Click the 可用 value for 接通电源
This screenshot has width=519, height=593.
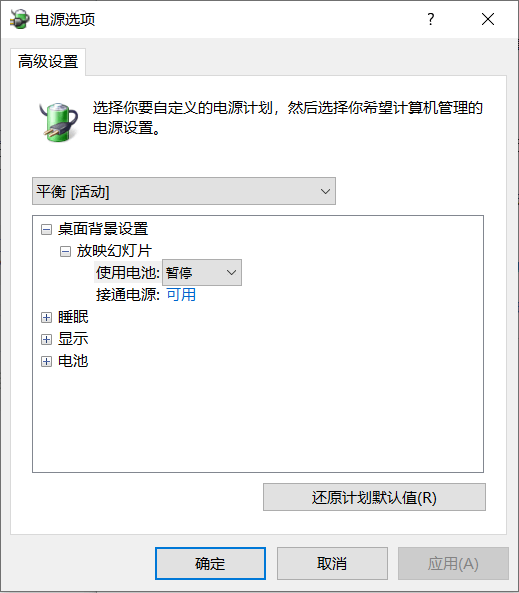pyautogui.click(x=181, y=295)
